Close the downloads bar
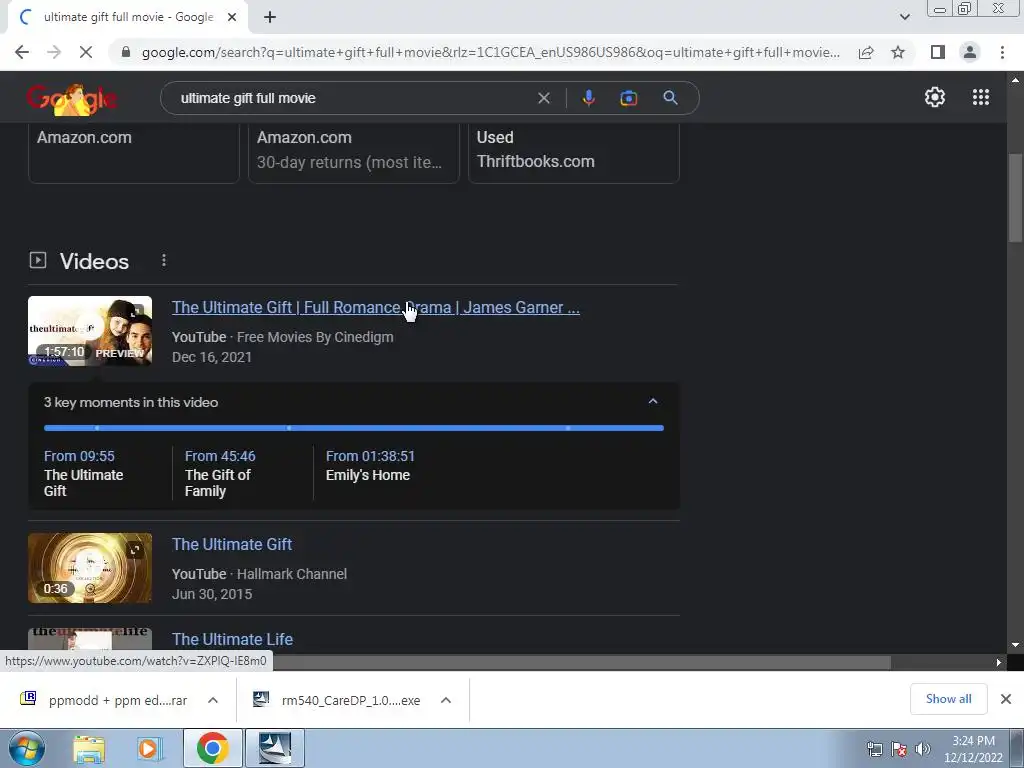The height and width of the screenshot is (768, 1024). [1006, 699]
